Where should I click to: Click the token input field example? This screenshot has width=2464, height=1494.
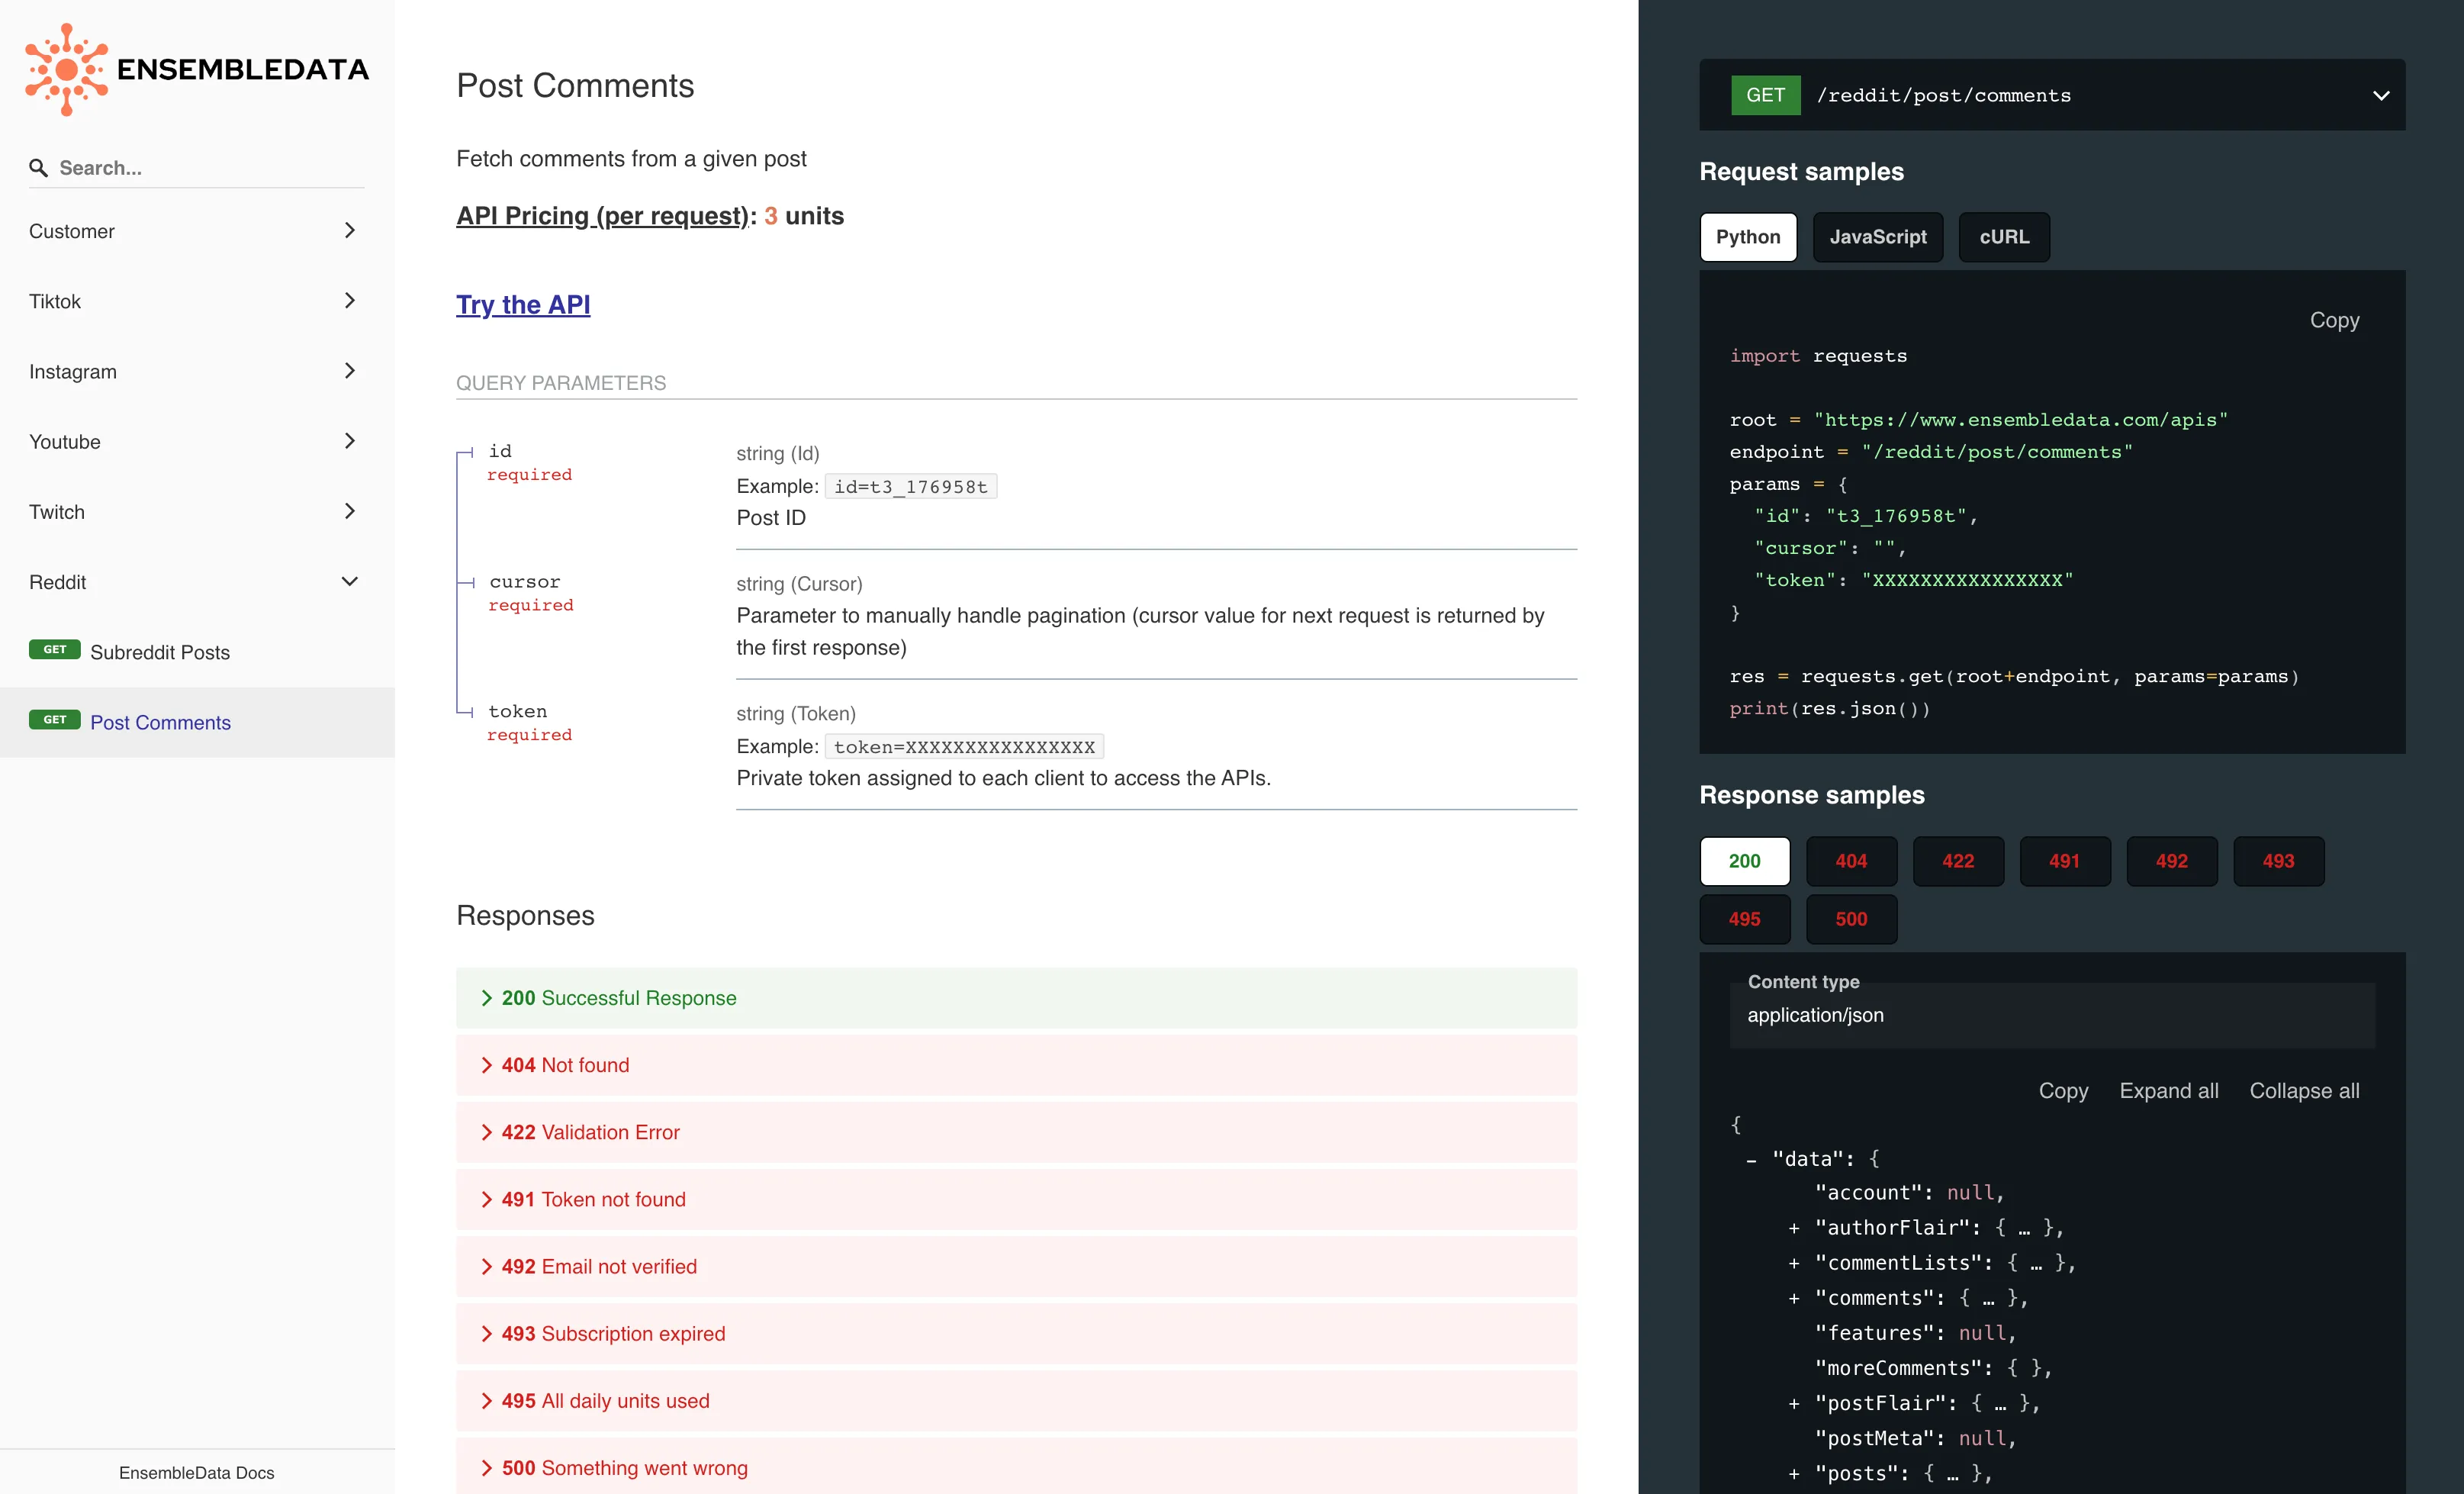click(x=964, y=746)
